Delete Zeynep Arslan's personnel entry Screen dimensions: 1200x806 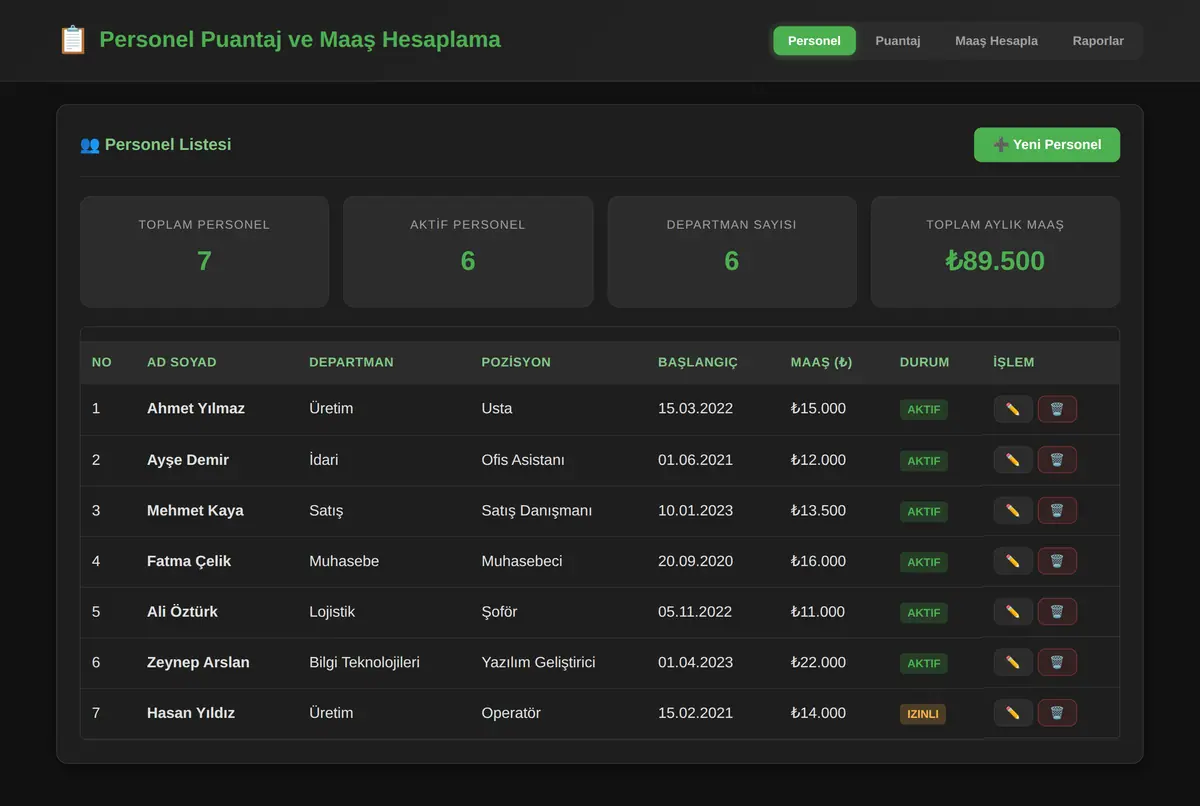tap(1057, 662)
